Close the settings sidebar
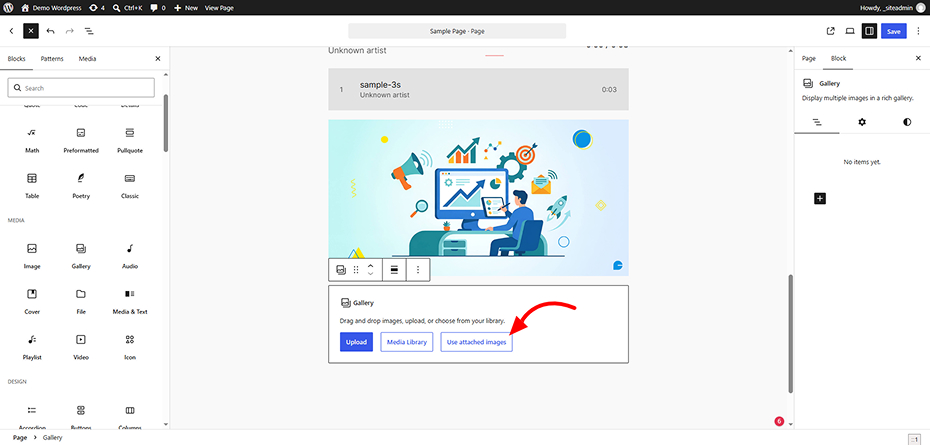 pyautogui.click(x=918, y=58)
